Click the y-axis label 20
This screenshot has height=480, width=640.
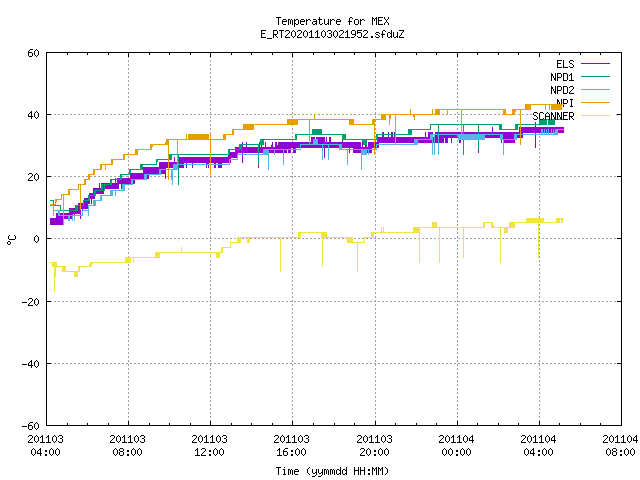pyautogui.click(x=33, y=177)
